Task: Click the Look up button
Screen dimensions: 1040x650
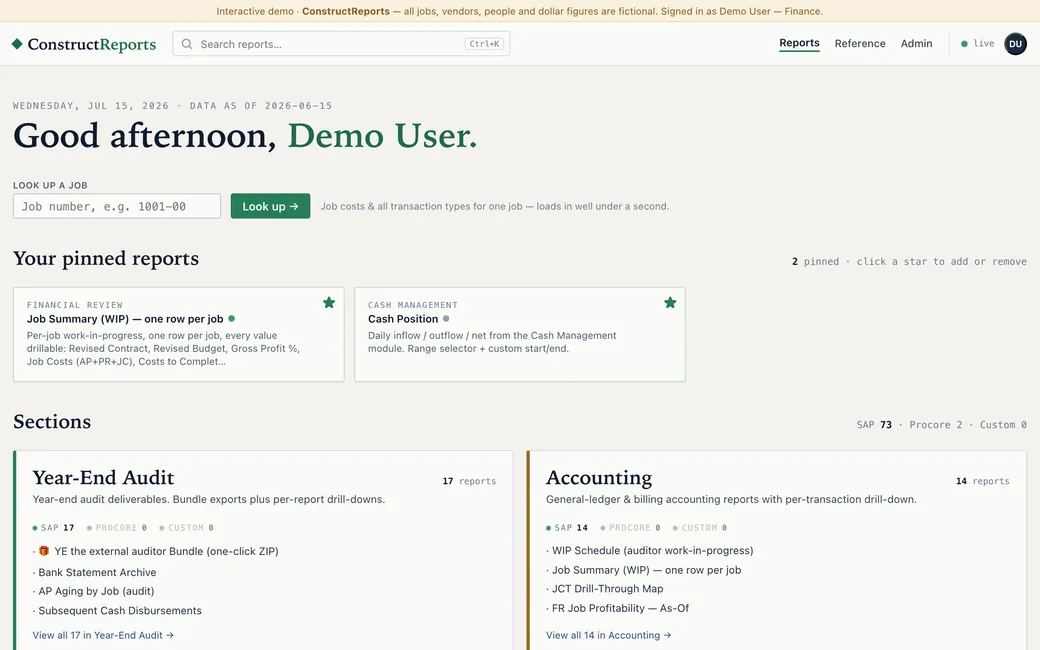Action: tap(270, 206)
